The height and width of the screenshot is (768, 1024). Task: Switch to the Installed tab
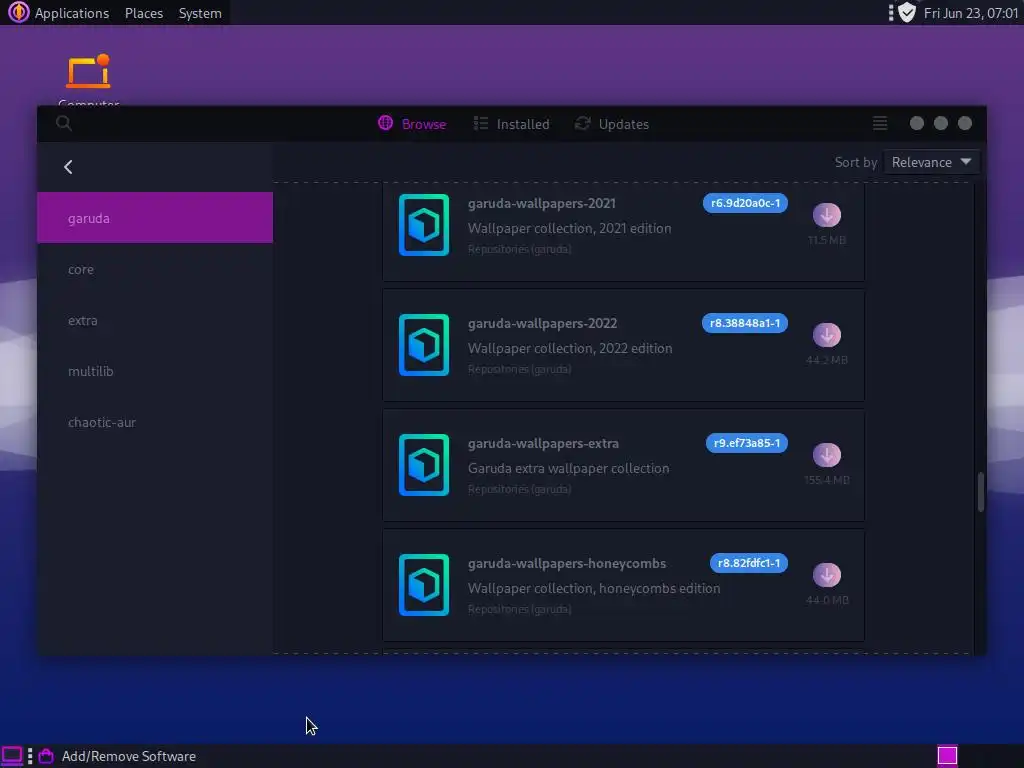pyautogui.click(x=511, y=123)
